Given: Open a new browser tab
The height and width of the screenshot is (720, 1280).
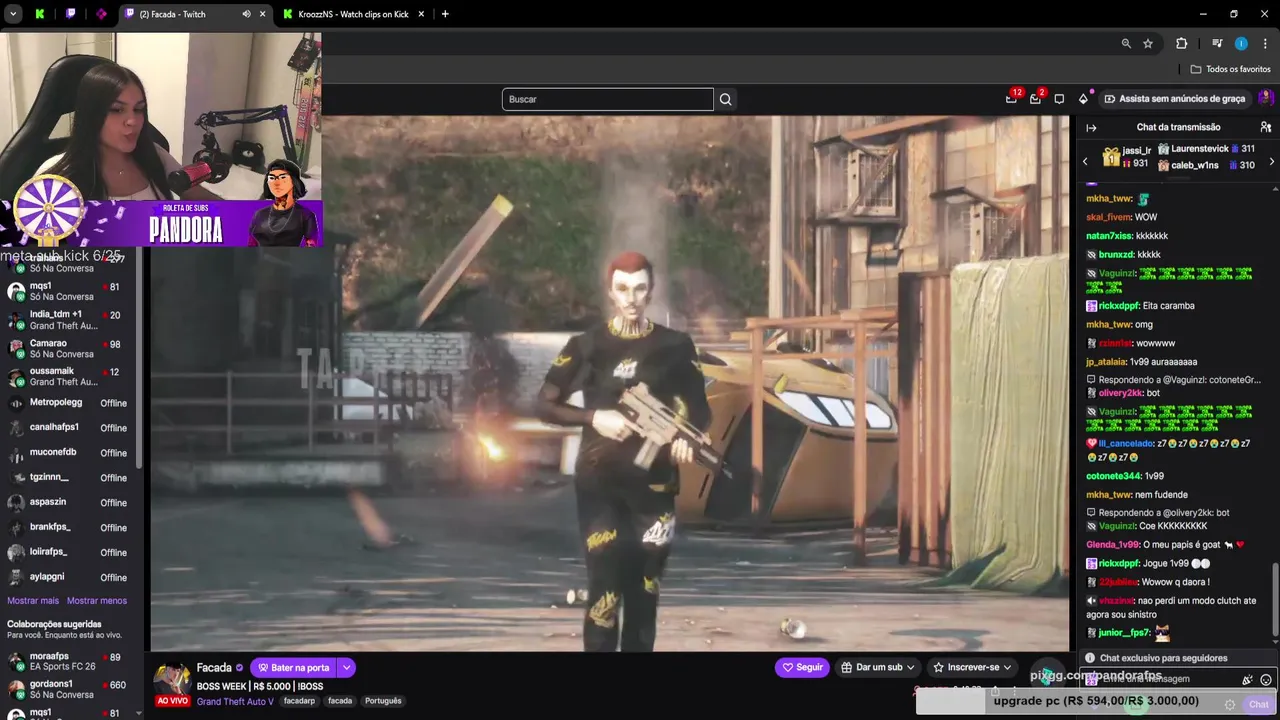Looking at the screenshot, I should [x=445, y=14].
